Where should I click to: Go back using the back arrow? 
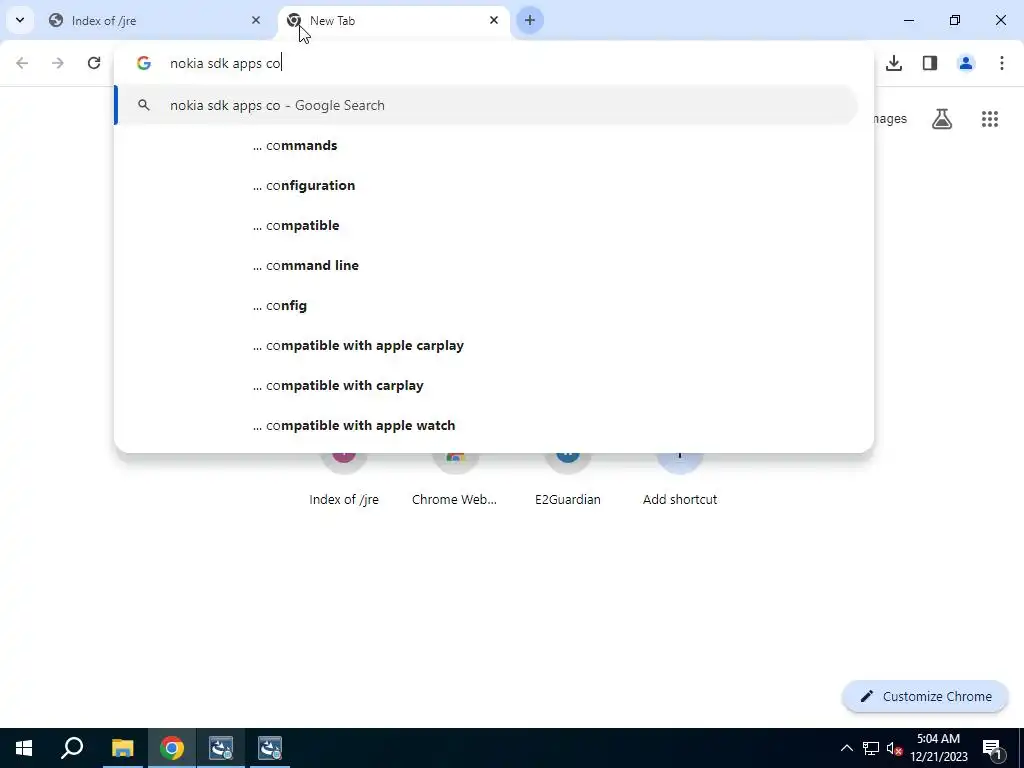pyautogui.click(x=22, y=63)
